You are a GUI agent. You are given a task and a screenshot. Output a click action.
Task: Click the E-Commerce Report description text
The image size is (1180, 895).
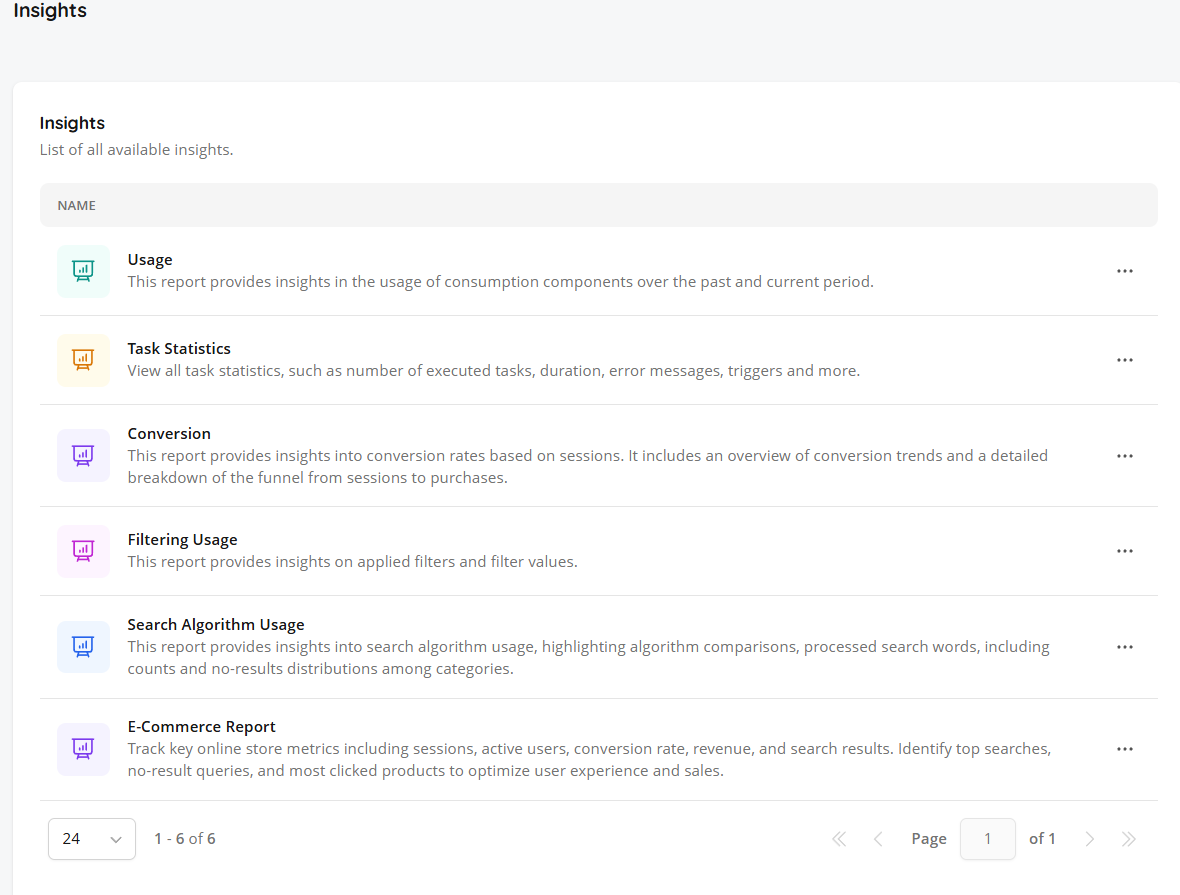589,760
